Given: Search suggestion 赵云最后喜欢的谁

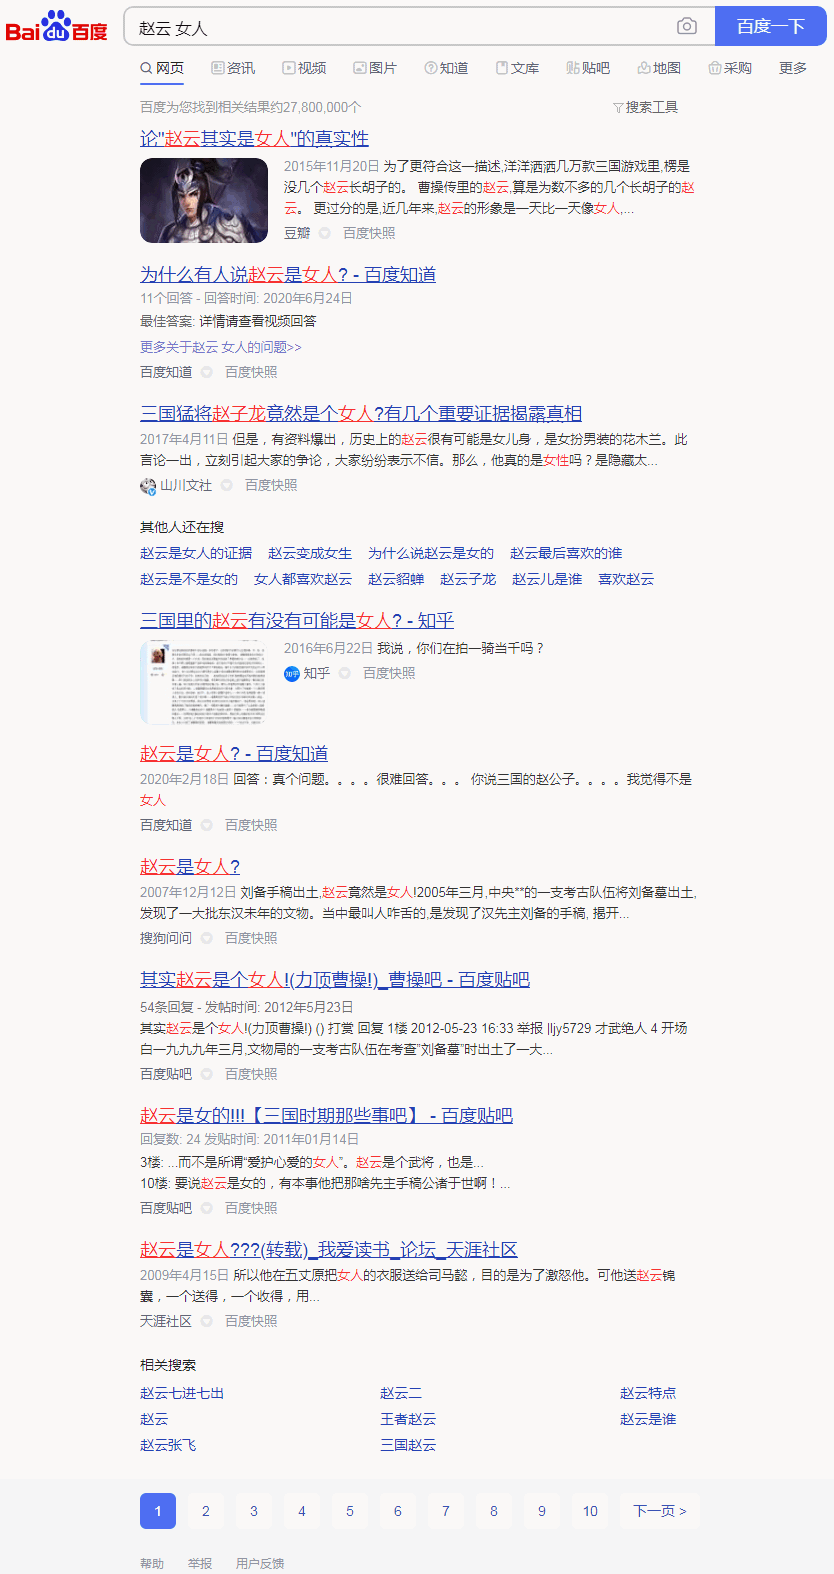Looking at the screenshot, I should pyautogui.click(x=566, y=553).
